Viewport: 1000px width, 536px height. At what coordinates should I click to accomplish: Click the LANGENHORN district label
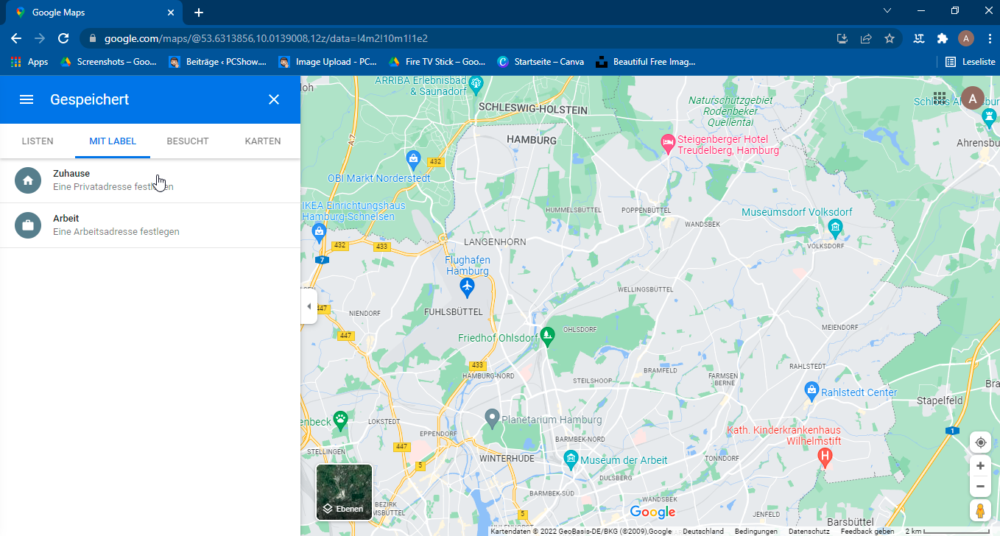[x=495, y=242]
